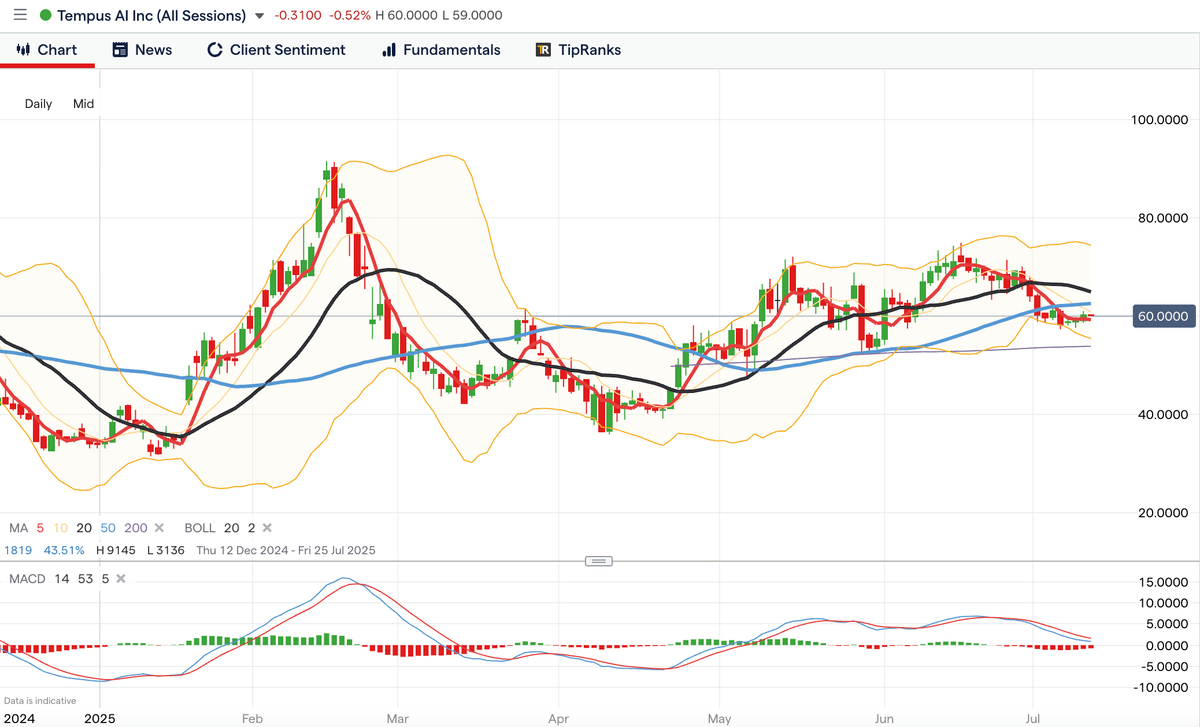Image resolution: width=1200 pixels, height=727 pixels.
Task: Open the hamburger menu icon
Action: [20, 16]
